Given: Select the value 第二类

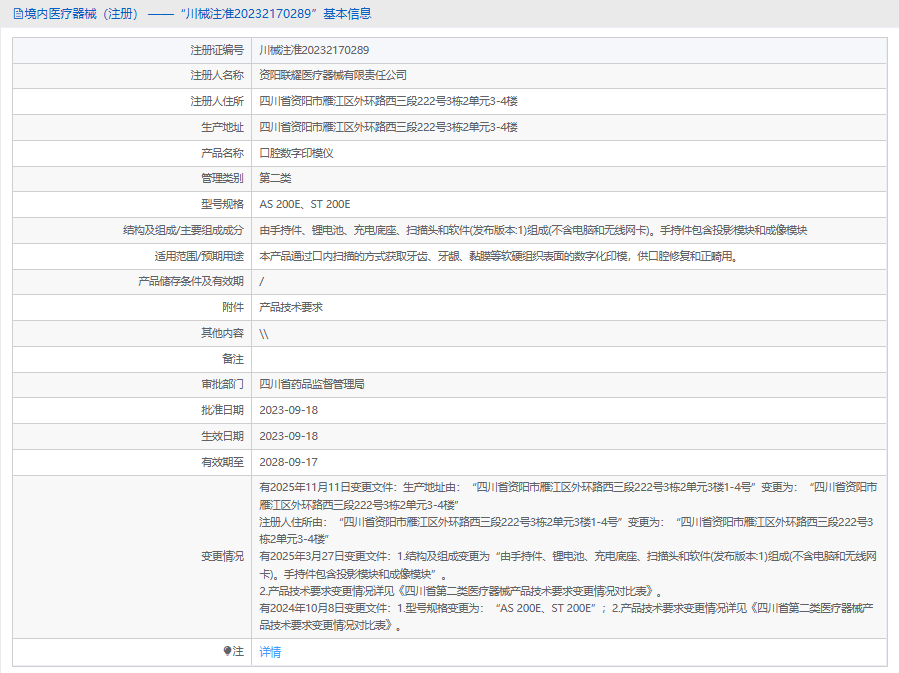Looking at the screenshot, I should point(275,178).
